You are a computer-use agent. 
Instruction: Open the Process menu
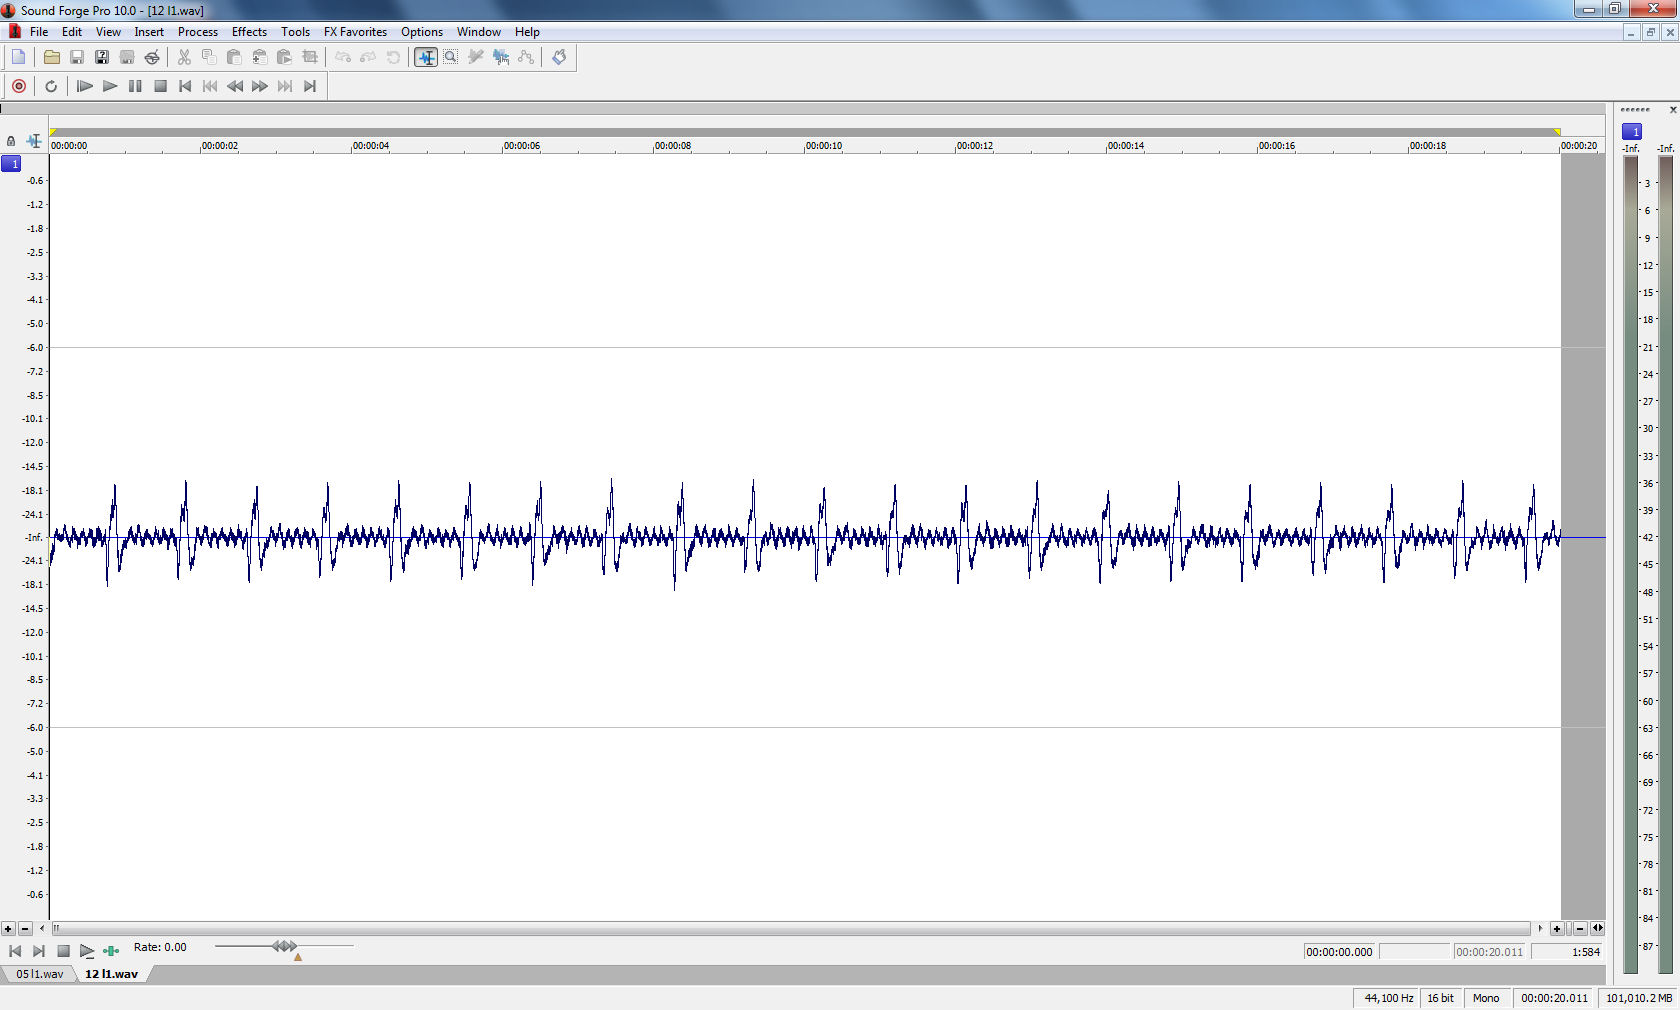tap(197, 32)
